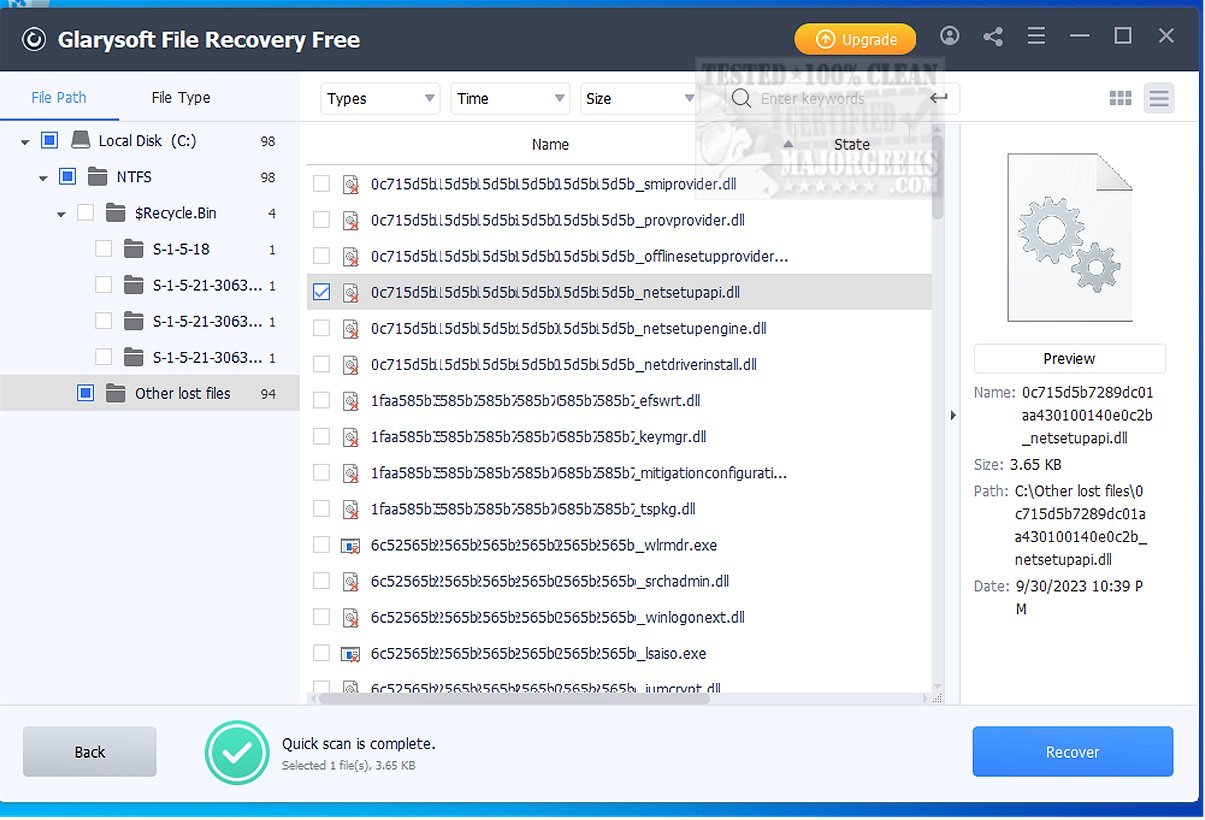This screenshot has height=820, width=1205.
Task: Sort by the State column header
Action: 852,144
